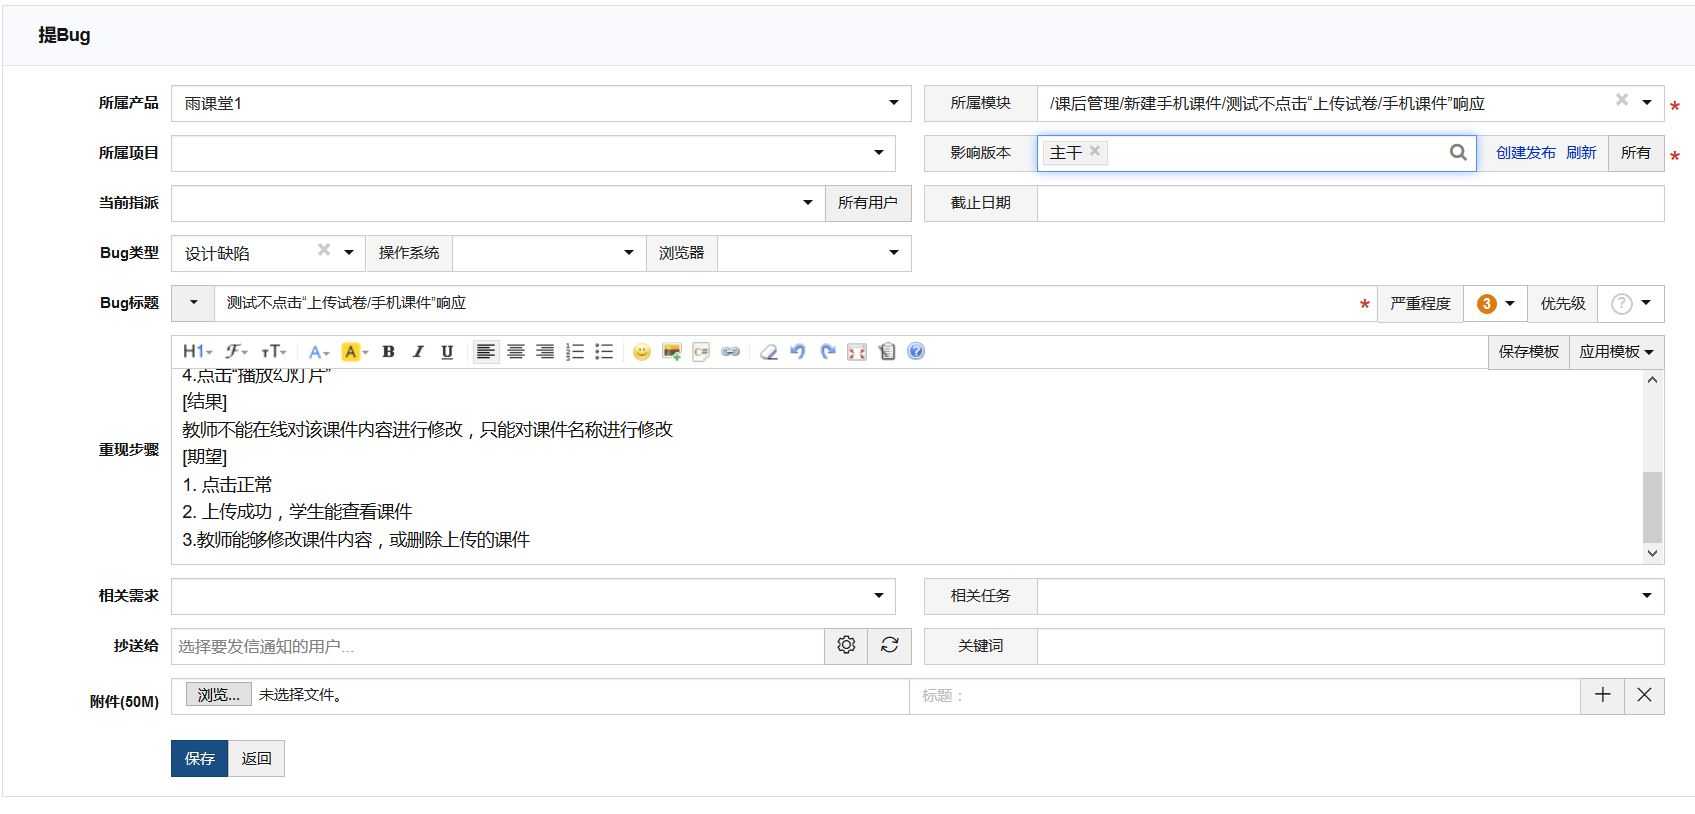Insert an emoticon smiley
Viewport: 1695px width, 814px height.
pyautogui.click(x=642, y=351)
